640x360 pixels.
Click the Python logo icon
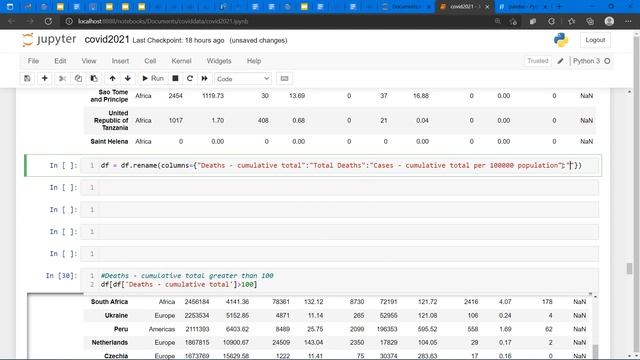561,40
